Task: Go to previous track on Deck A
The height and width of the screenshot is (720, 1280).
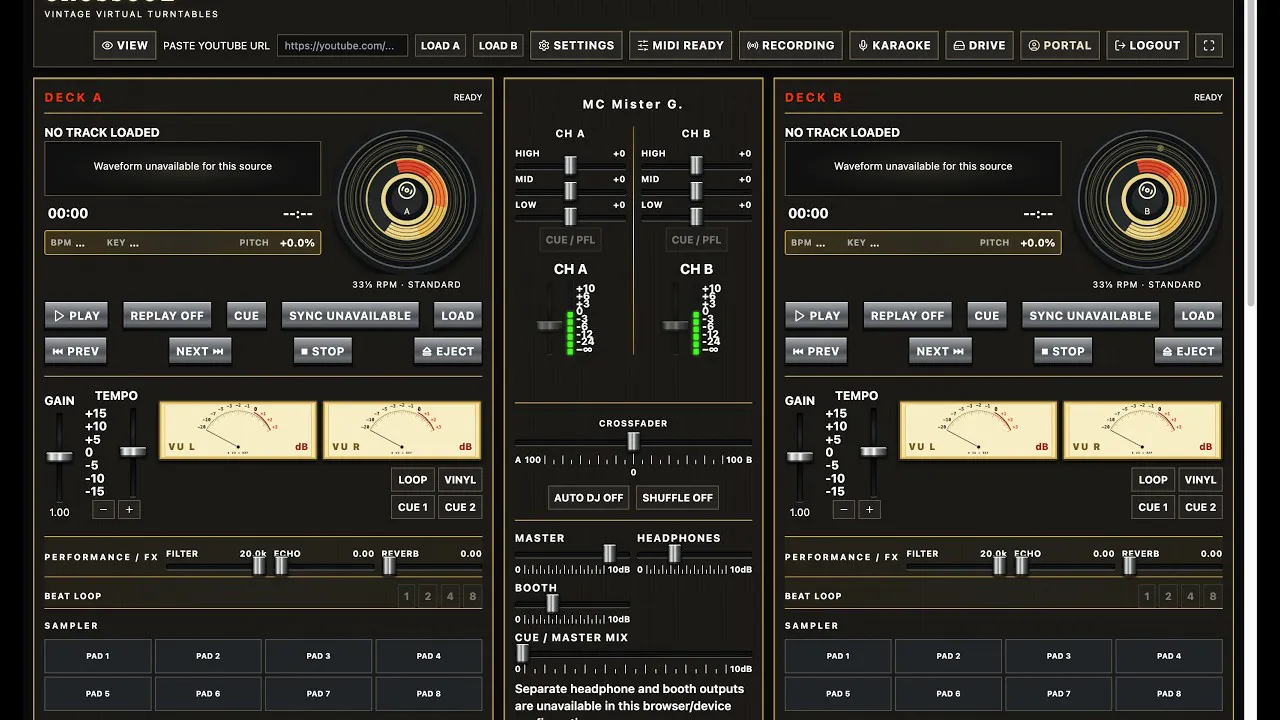Action: [76, 351]
